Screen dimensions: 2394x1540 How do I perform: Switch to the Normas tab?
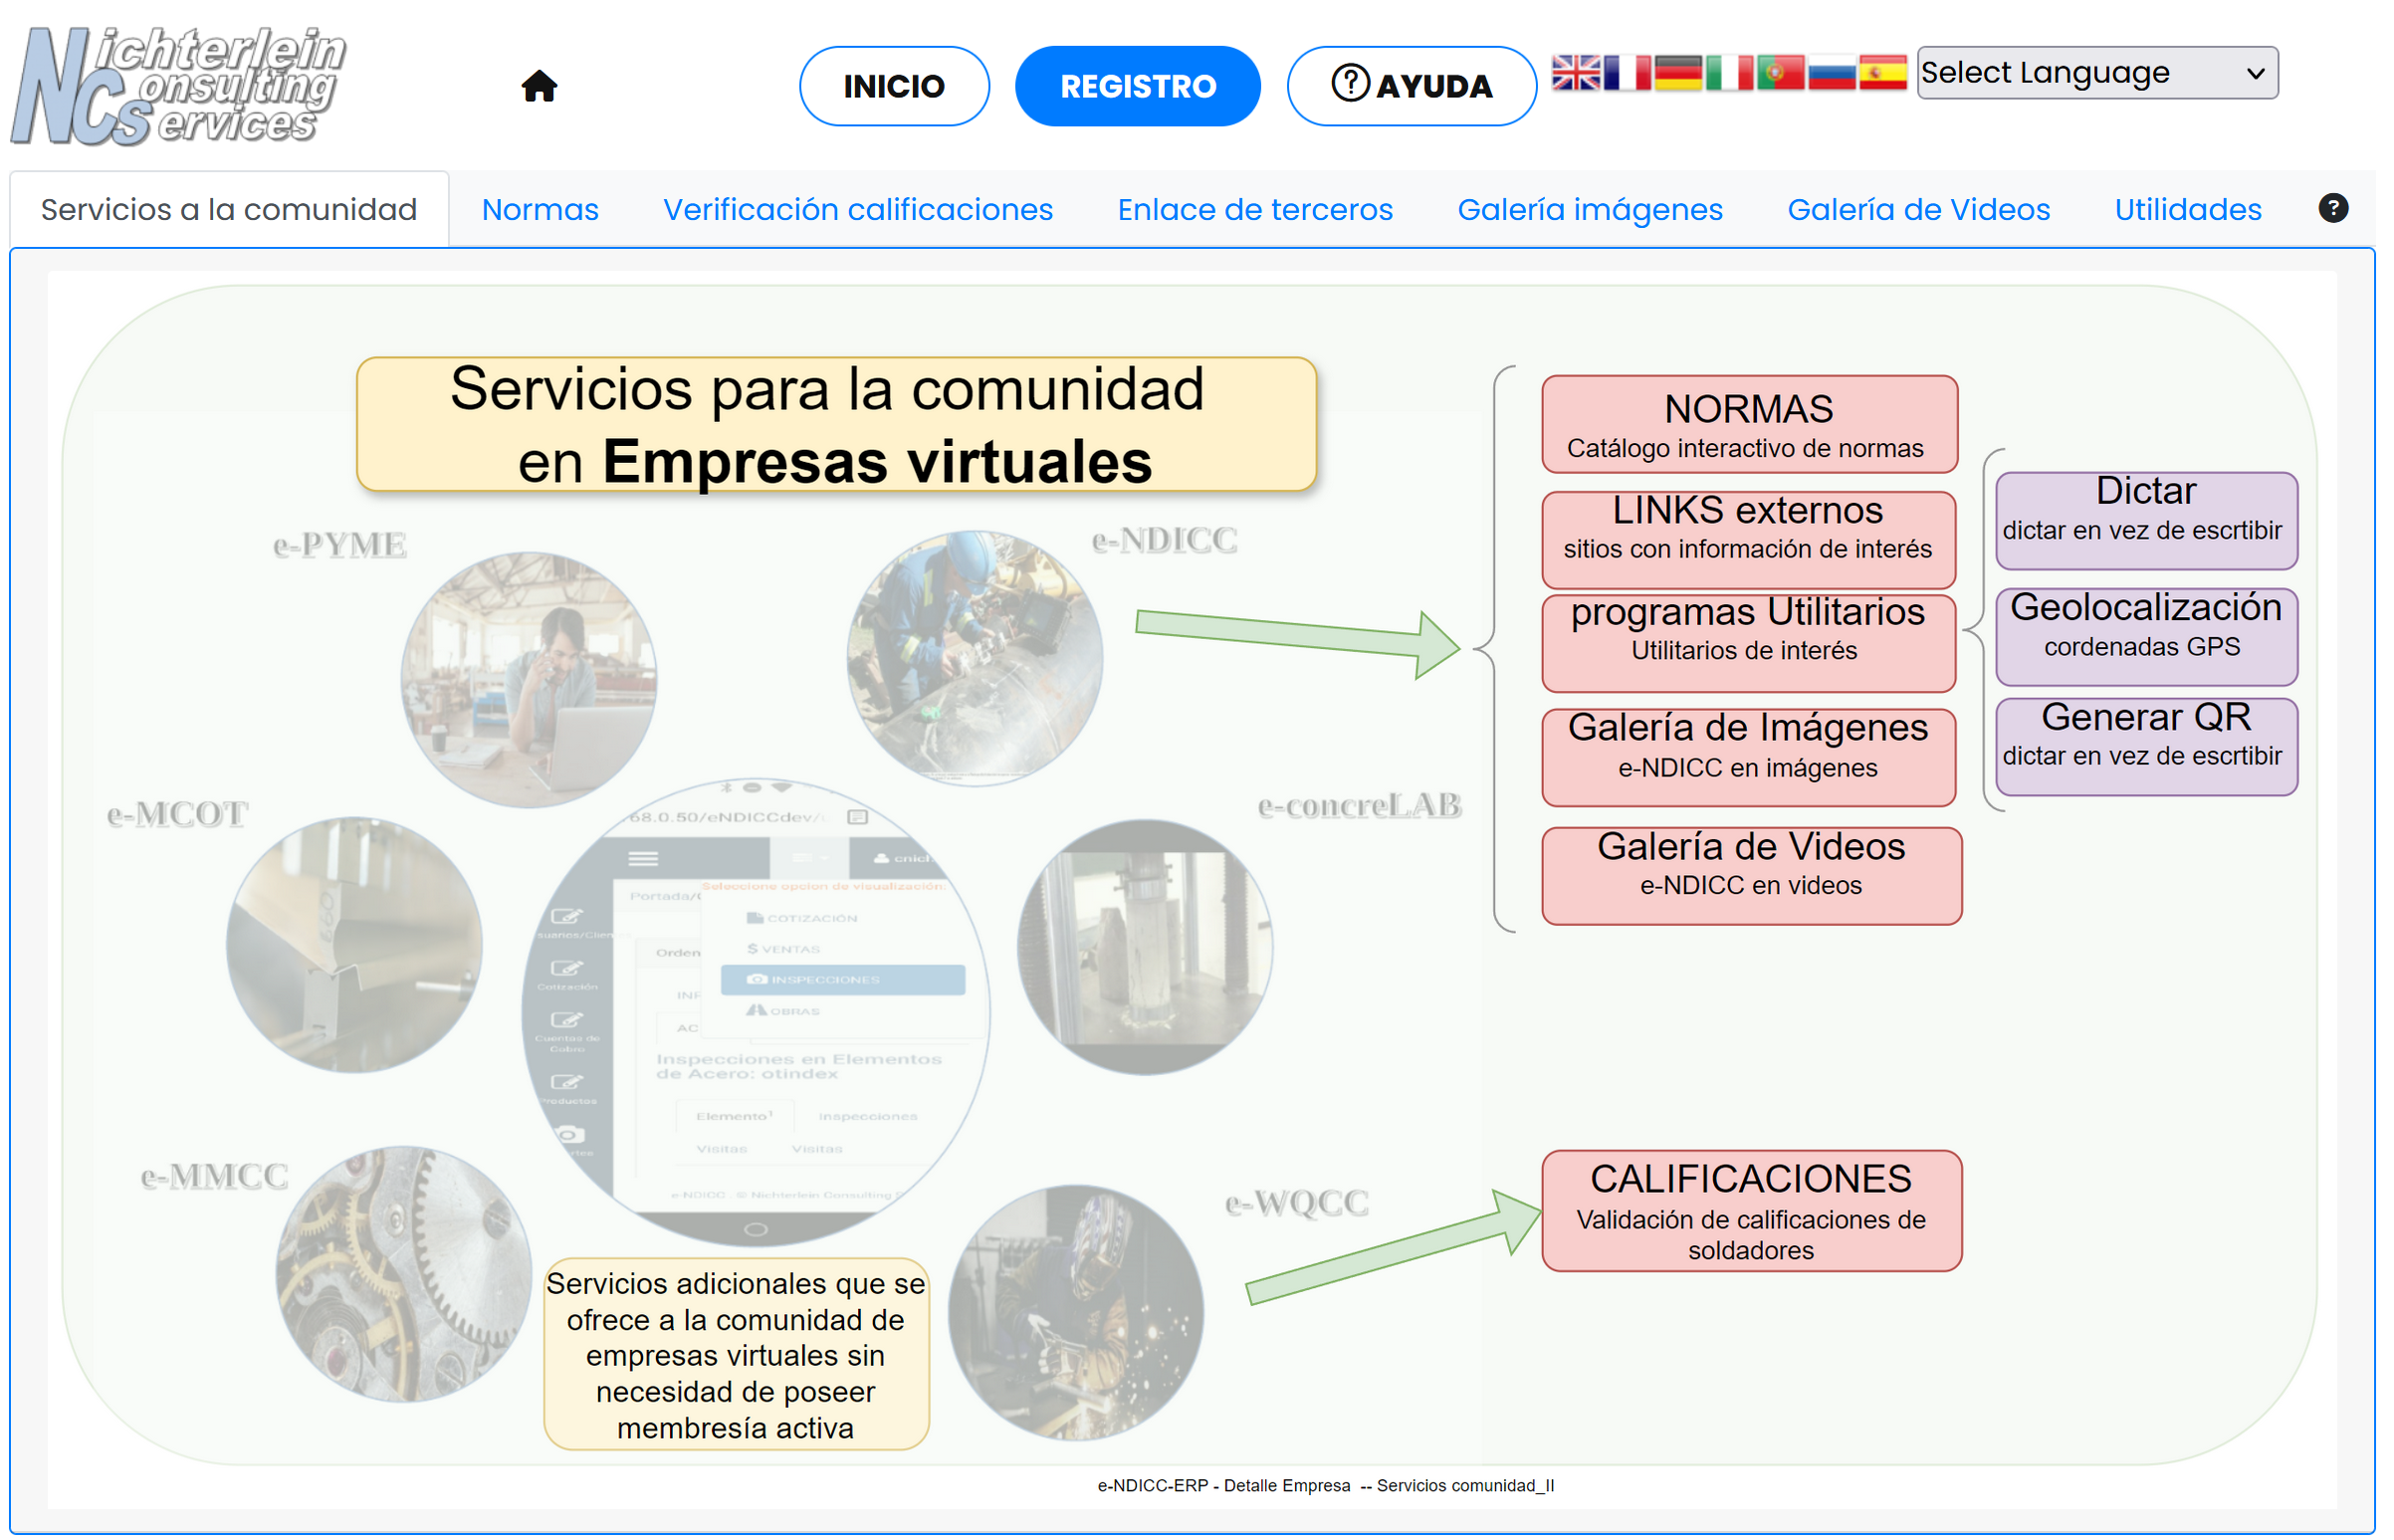pos(540,210)
